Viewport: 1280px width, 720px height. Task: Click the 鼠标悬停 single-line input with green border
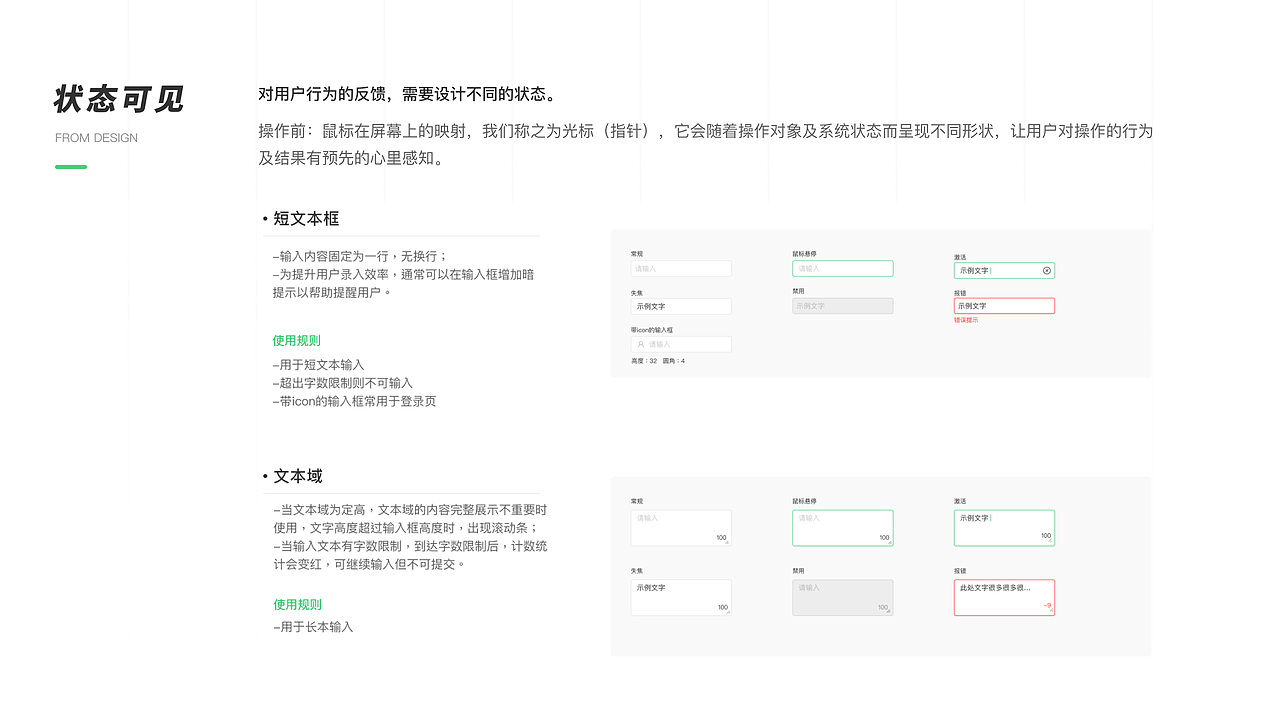pos(843,268)
